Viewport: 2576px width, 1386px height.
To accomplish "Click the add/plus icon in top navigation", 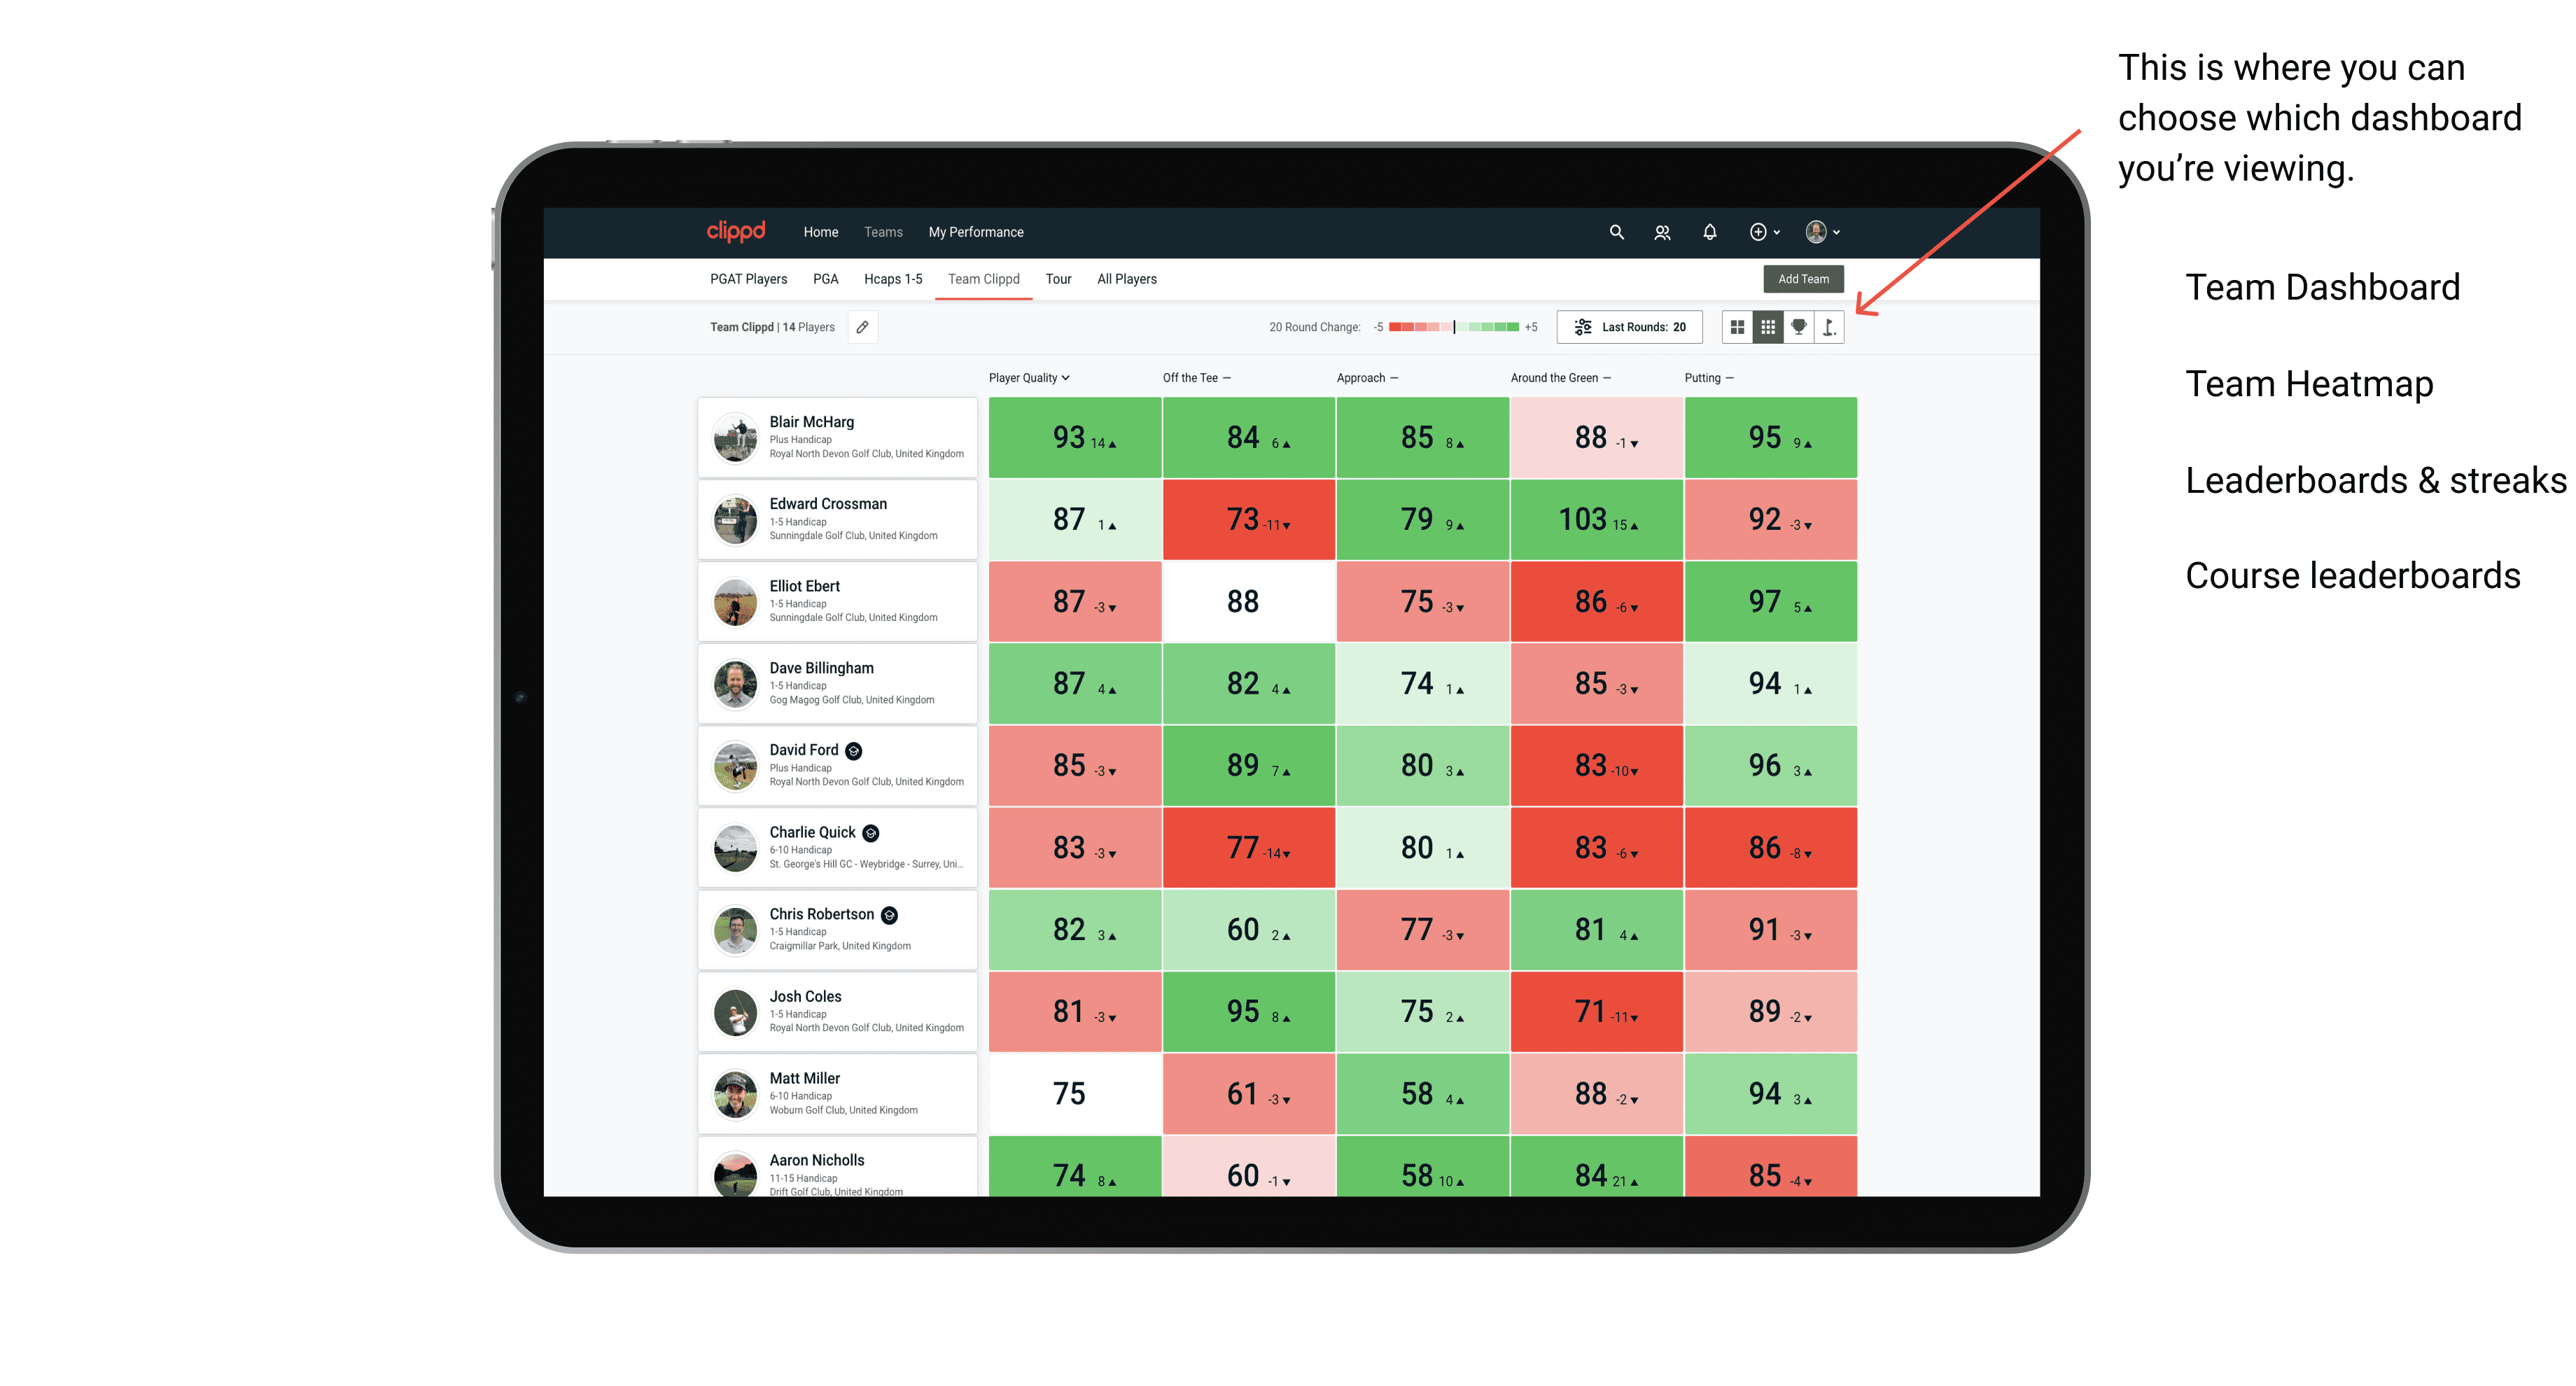I will tap(1756, 232).
